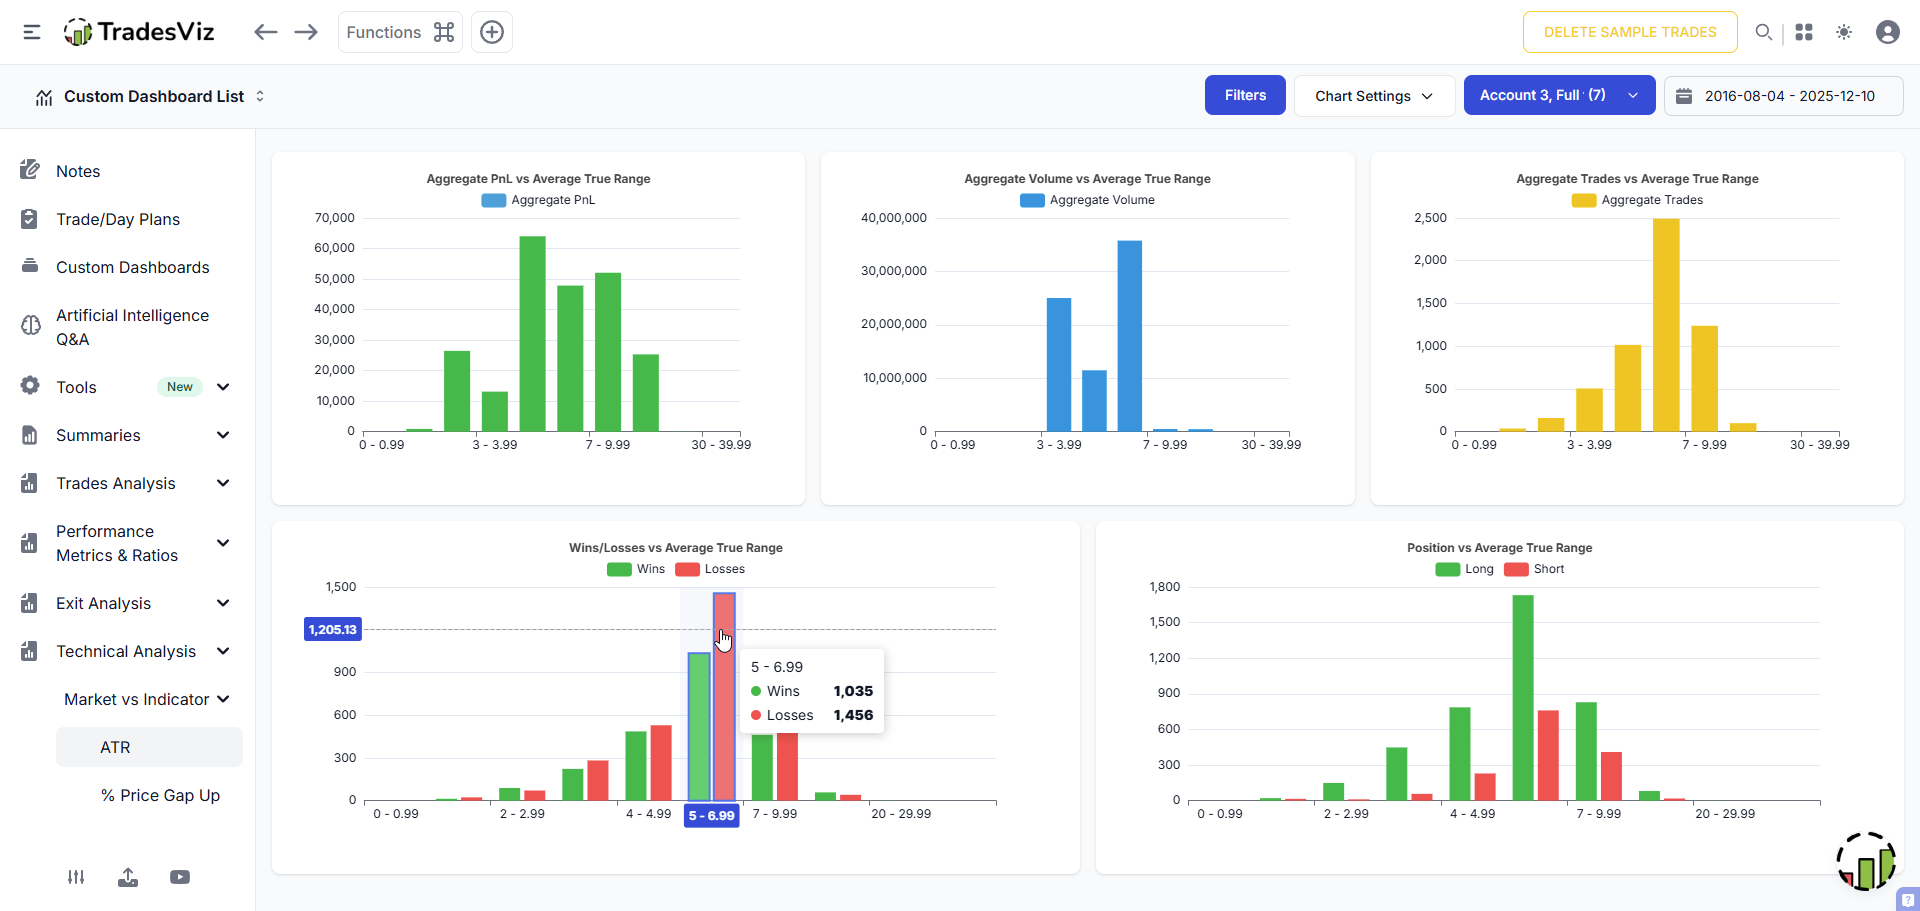Click the Custom Dashboards stack icon

point(30,266)
